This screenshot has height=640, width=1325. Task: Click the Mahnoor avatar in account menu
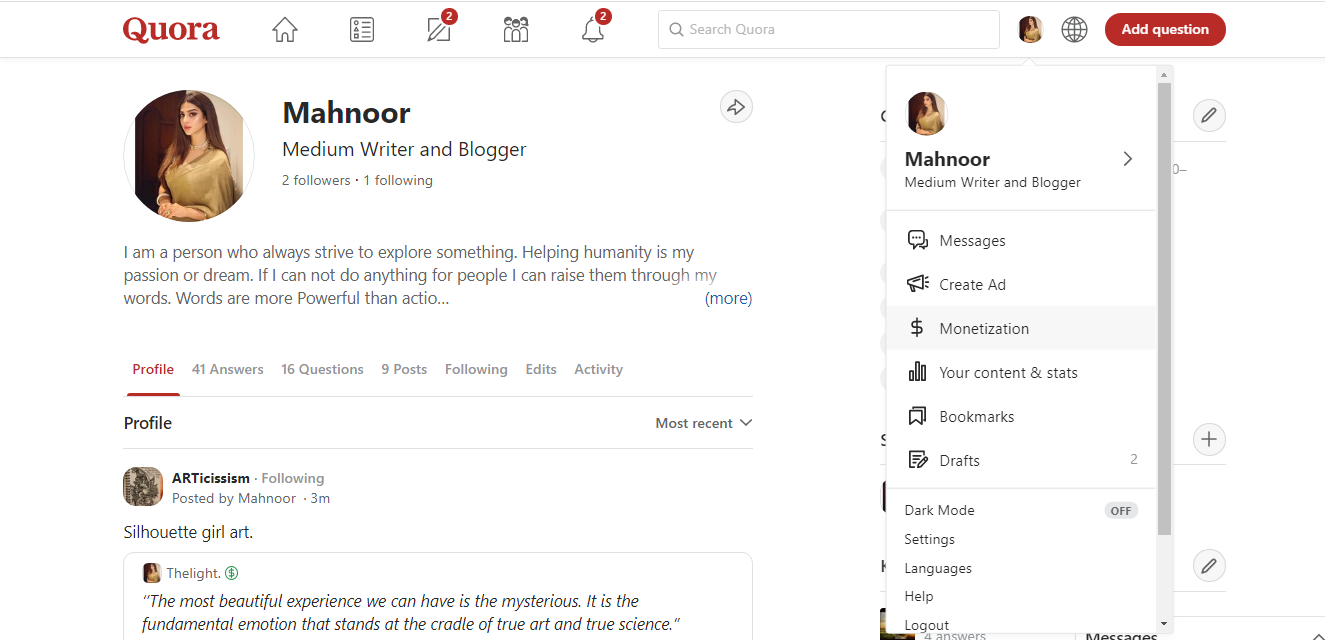926,114
